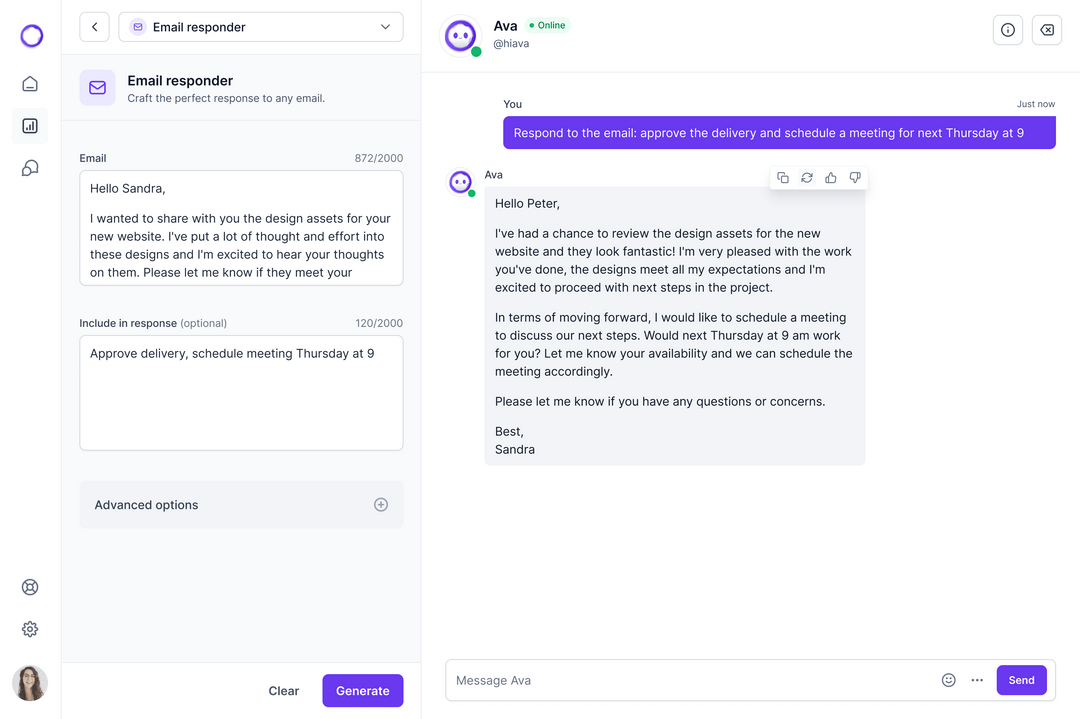This screenshot has width=1080, height=719.
Task: Select the analytics icon in the sidebar
Action: click(x=29, y=125)
